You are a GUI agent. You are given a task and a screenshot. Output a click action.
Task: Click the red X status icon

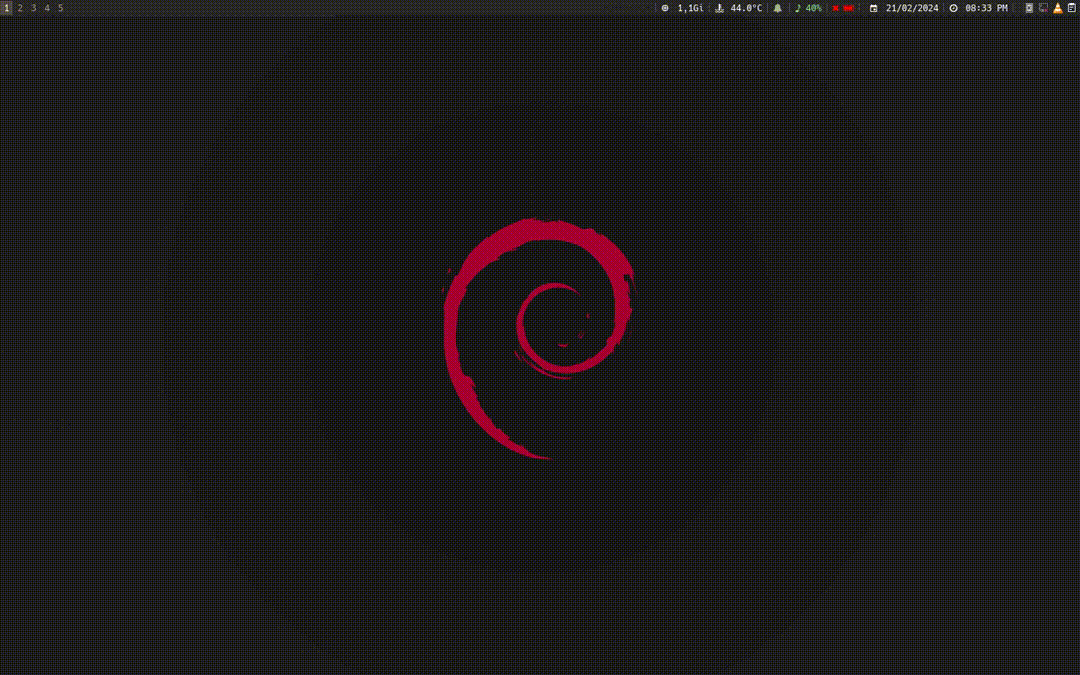pyautogui.click(x=835, y=8)
